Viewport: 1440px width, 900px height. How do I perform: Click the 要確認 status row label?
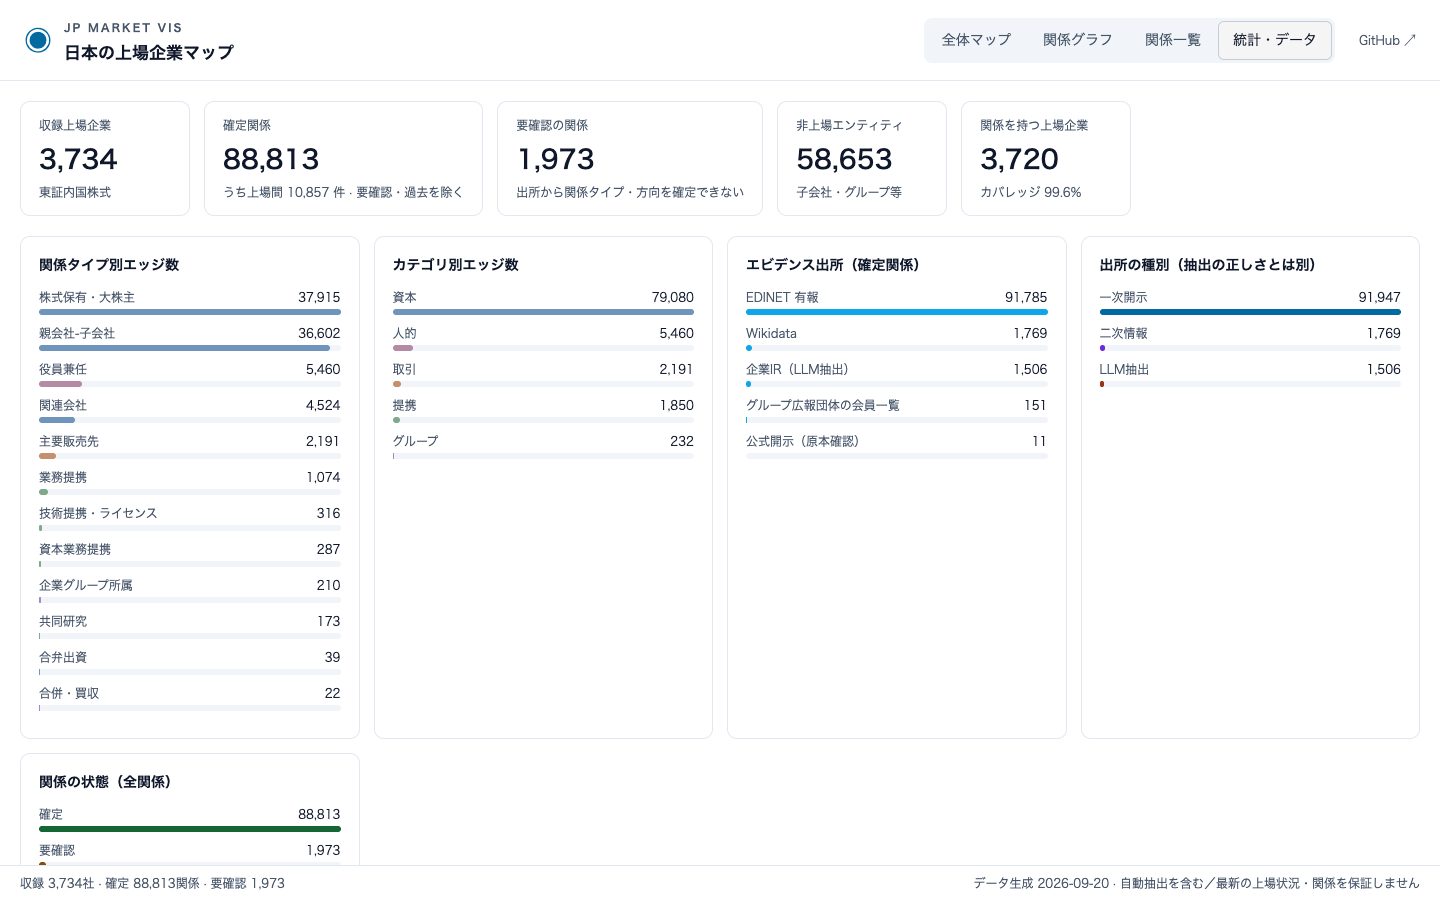[57, 850]
